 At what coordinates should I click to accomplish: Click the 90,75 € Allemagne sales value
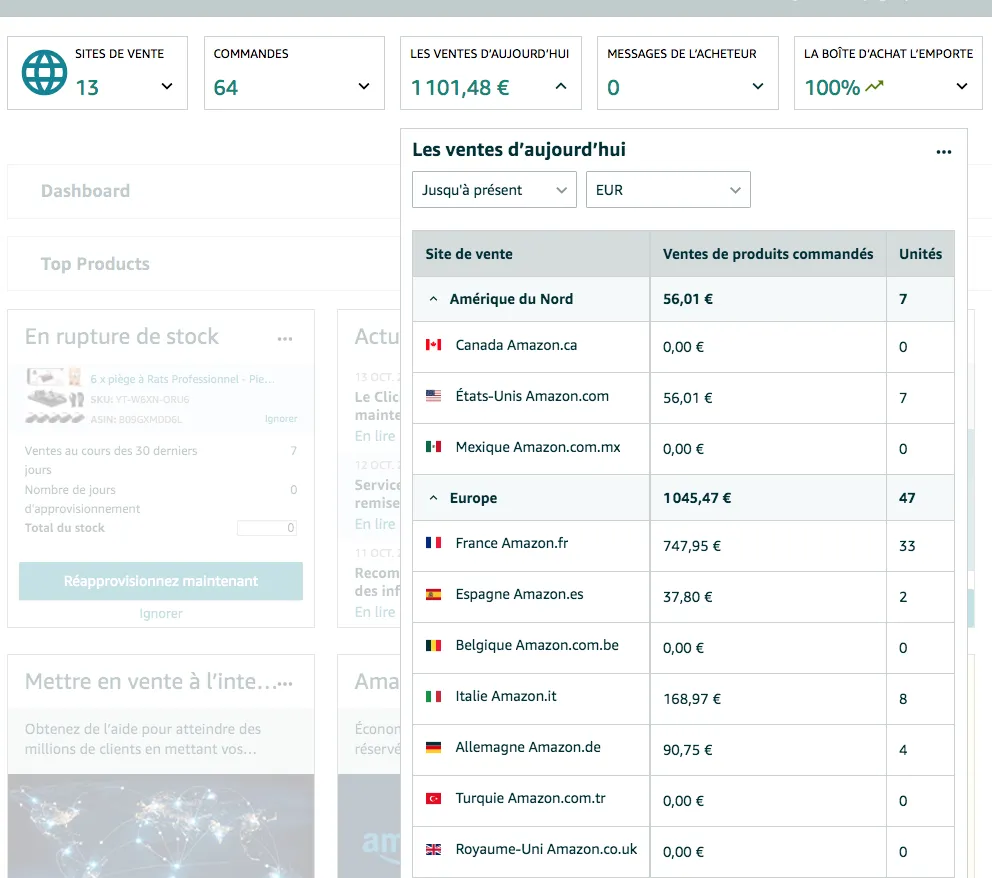[688, 750]
